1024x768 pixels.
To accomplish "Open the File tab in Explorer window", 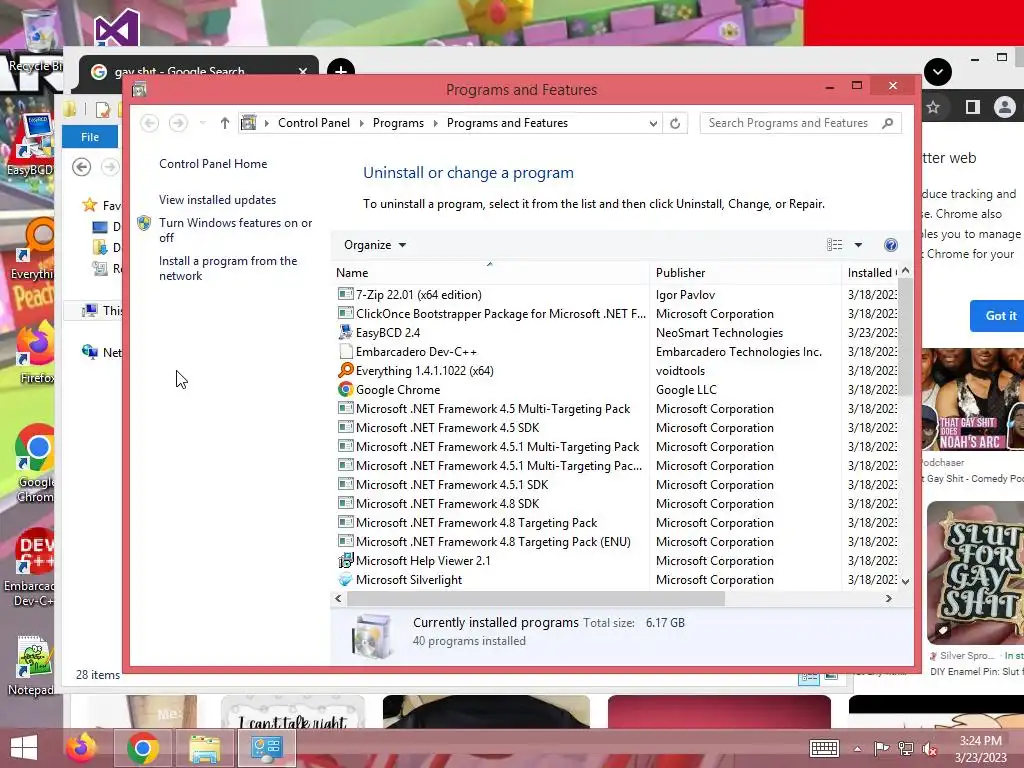I will click(x=90, y=136).
